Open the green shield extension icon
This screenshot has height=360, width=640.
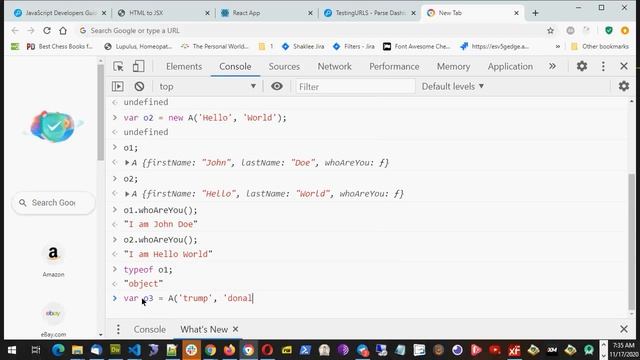[609, 31]
